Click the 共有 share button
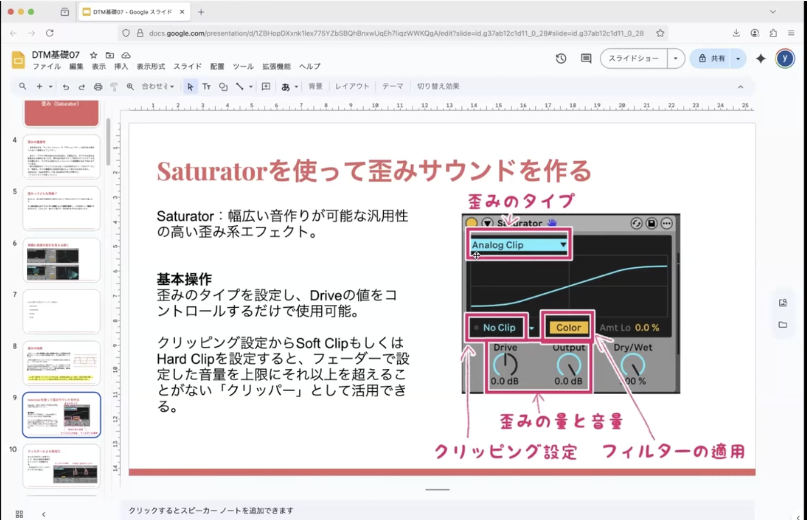The width and height of the screenshot is (807, 520). pyautogui.click(x=711, y=59)
